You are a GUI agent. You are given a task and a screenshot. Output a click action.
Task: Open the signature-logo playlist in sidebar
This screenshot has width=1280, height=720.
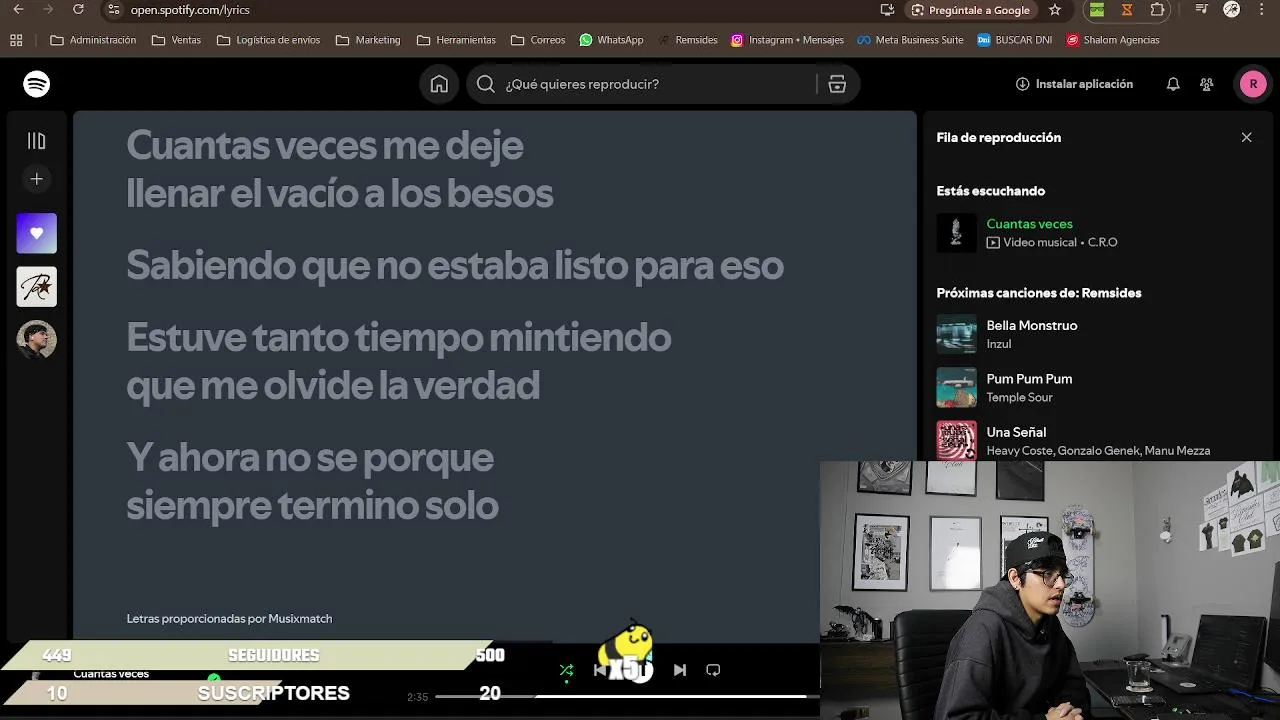coord(37,287)
